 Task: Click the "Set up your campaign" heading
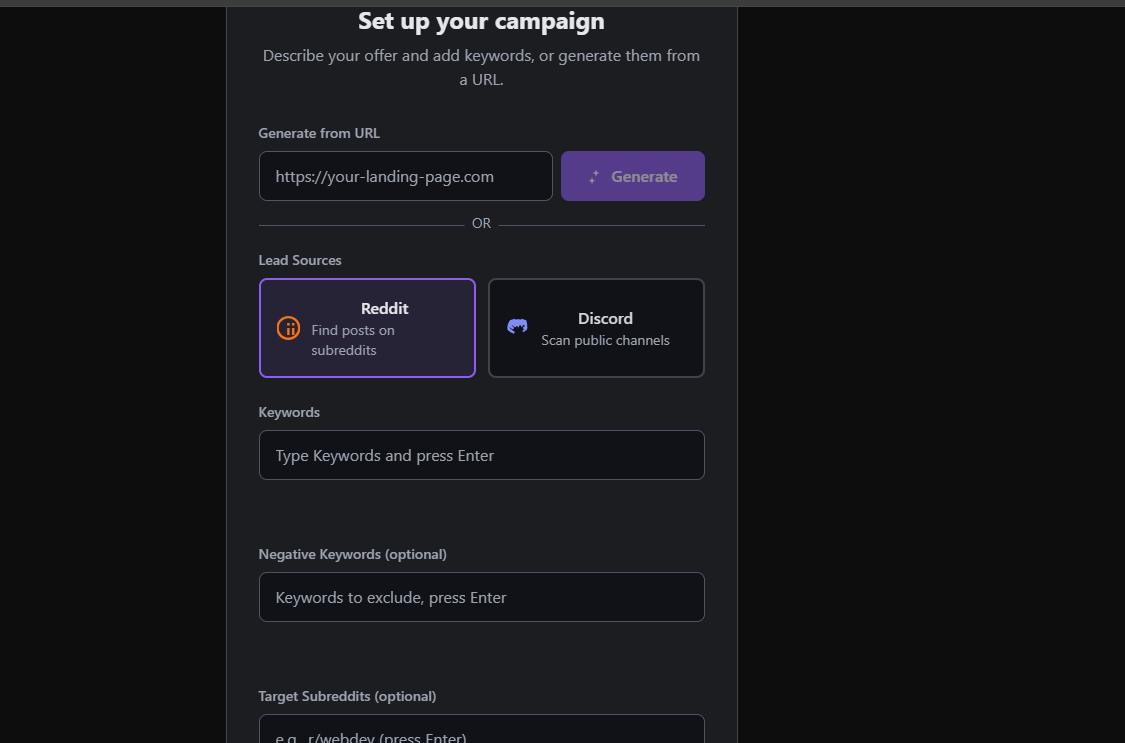tap(481, 21)
